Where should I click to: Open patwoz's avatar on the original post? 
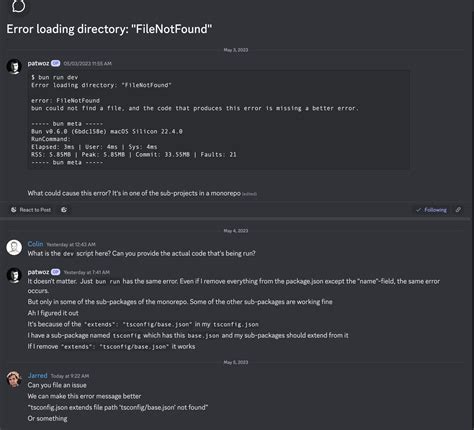14,66
